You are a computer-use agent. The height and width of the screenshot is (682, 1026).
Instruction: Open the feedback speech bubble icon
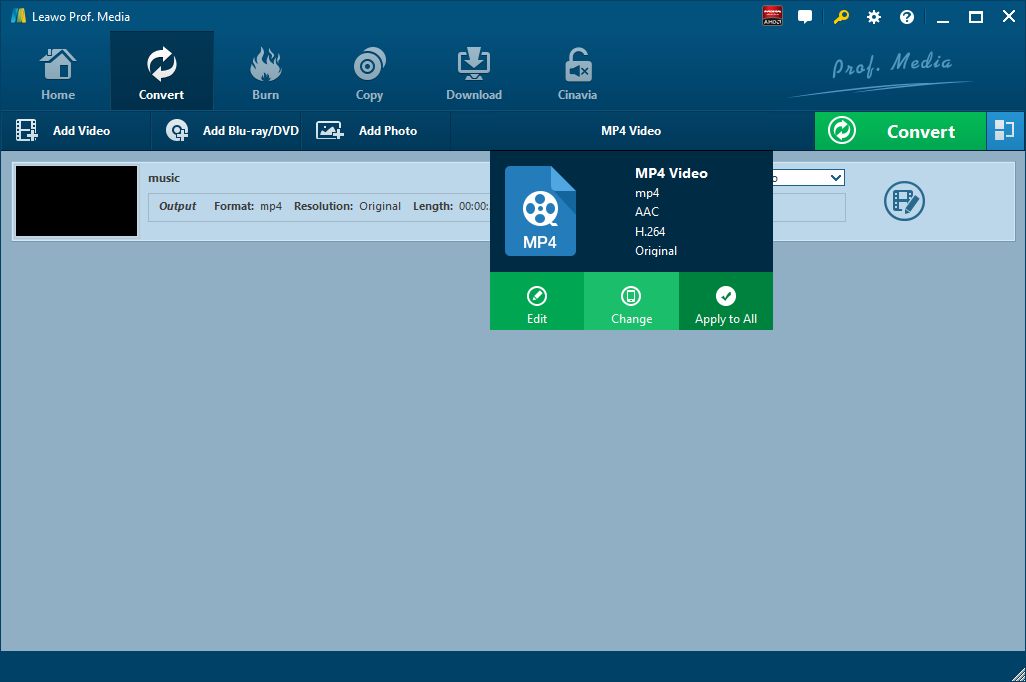tap(805, 17)
